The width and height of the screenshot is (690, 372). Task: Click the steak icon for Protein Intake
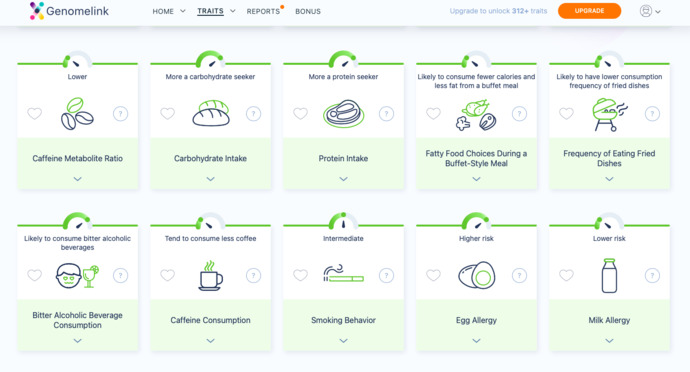(343, 114)
